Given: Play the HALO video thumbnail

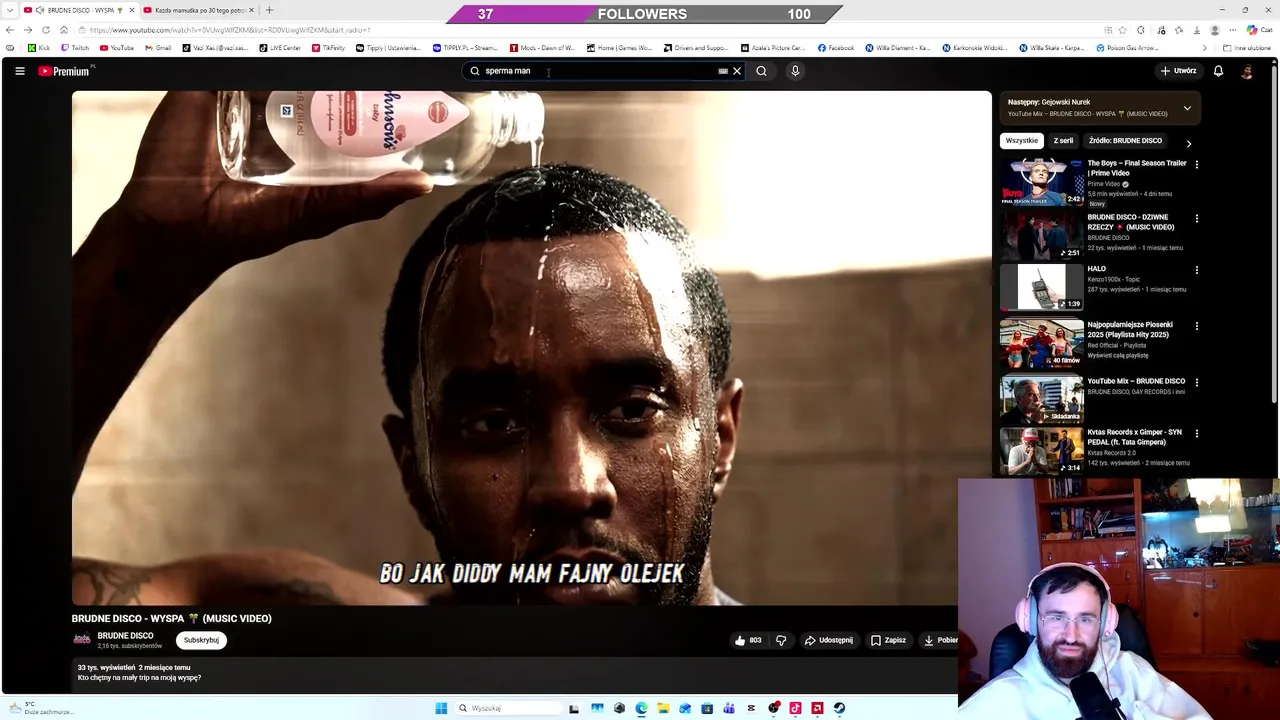Looking at the screenshot, I should coord(1041,287).
